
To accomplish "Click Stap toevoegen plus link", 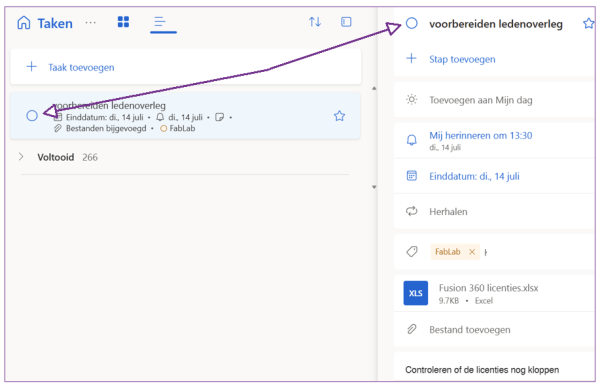I will click(462, 59).
